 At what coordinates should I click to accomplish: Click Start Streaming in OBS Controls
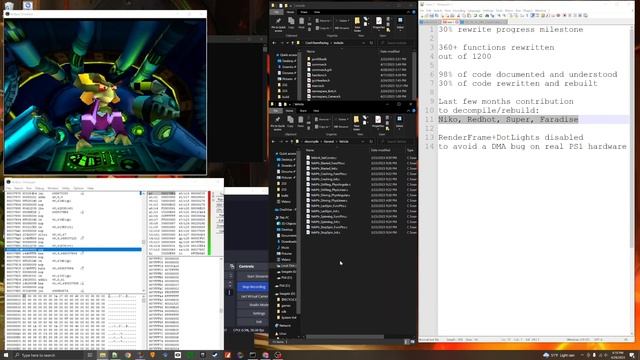coord(253,276)
